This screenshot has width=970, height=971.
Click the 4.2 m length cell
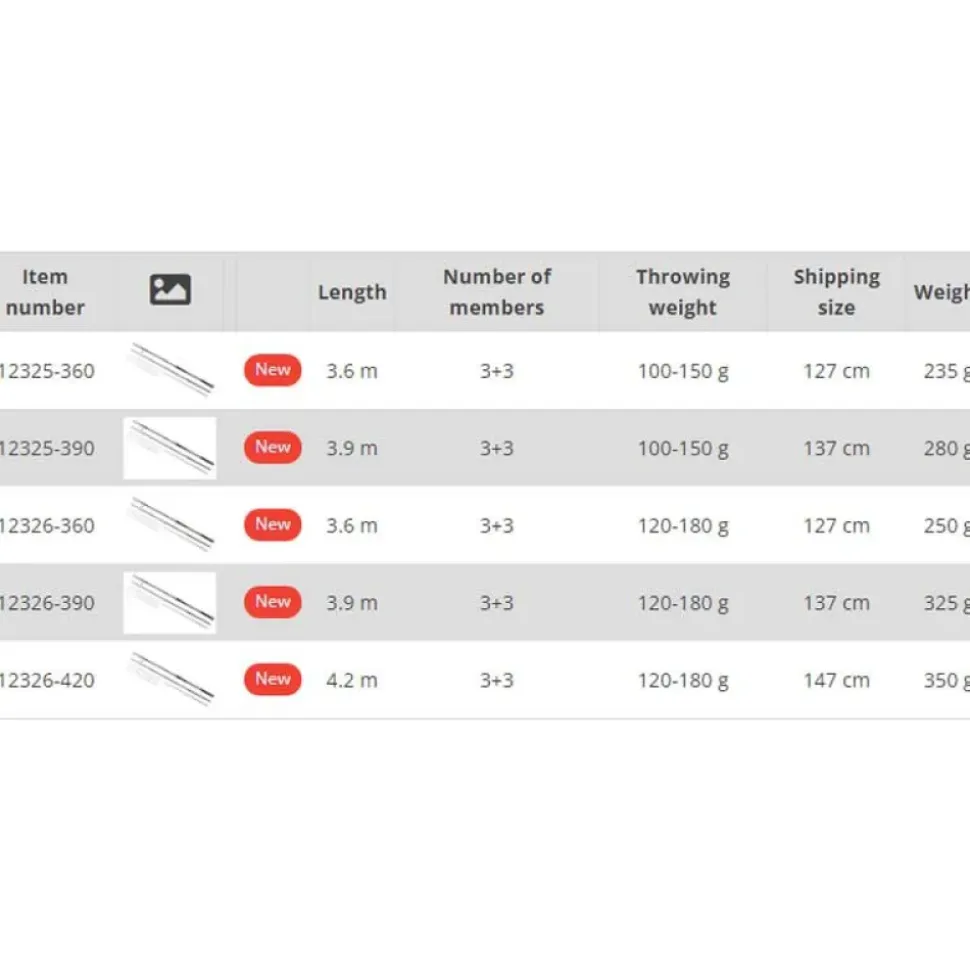352,681
